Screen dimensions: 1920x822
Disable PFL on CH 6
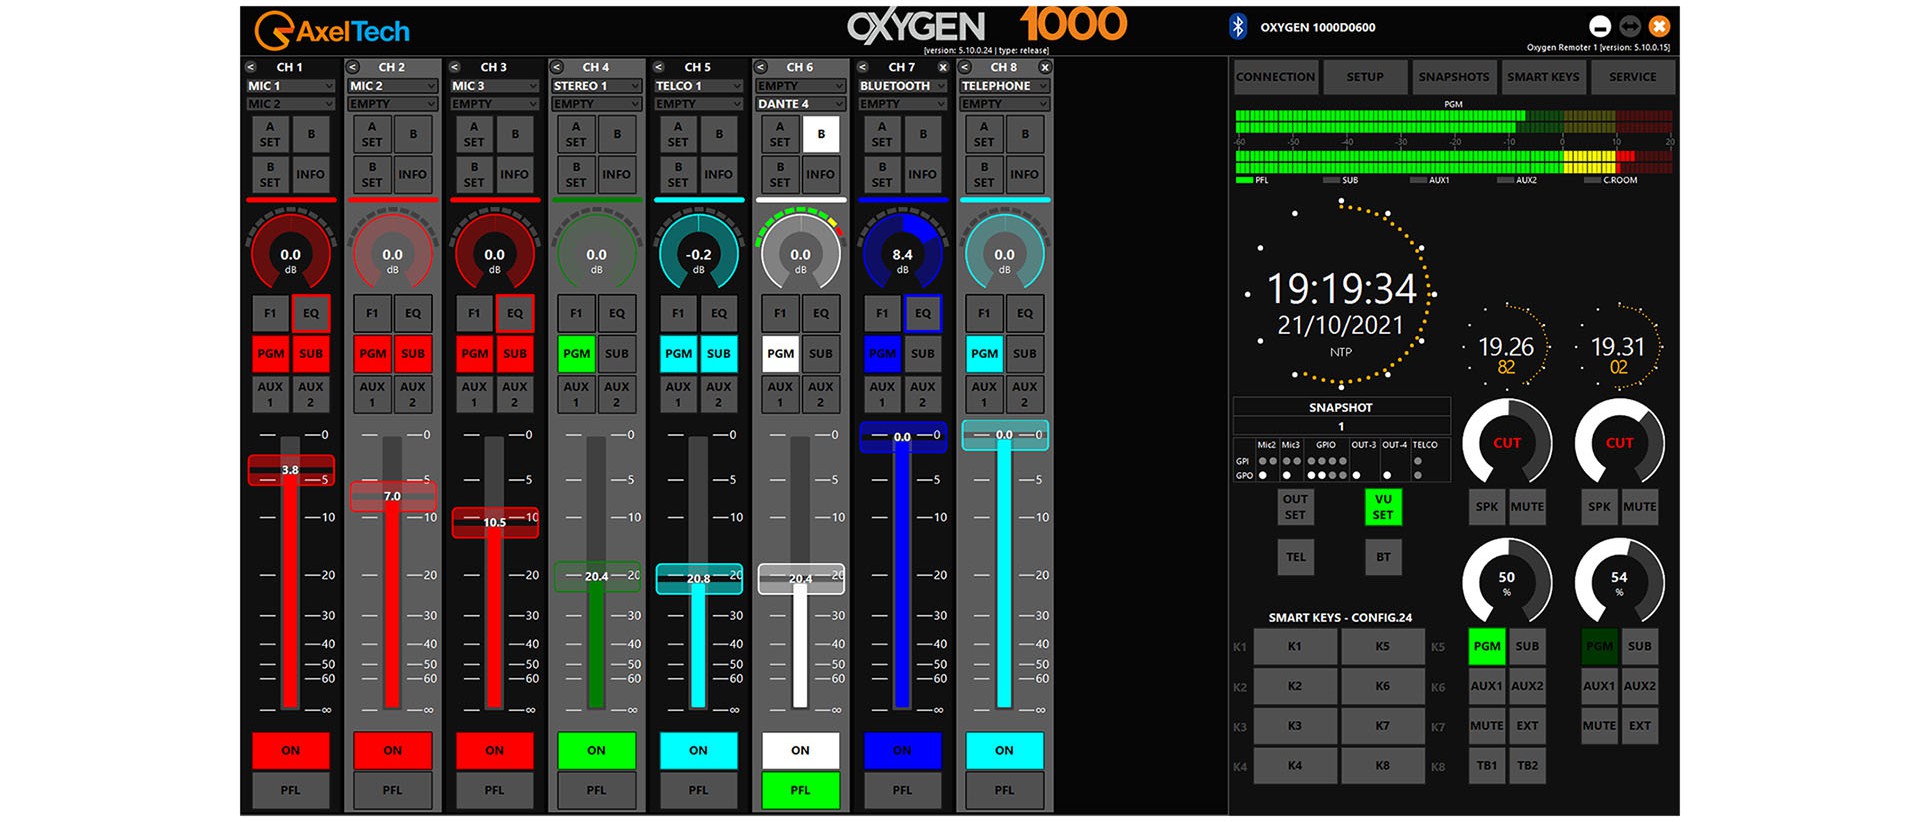(x=800, y=790)
